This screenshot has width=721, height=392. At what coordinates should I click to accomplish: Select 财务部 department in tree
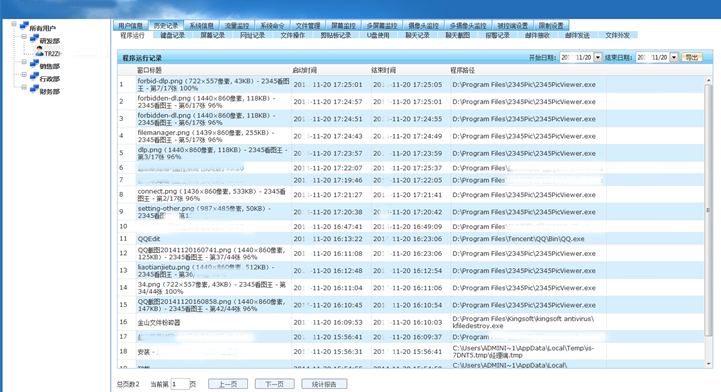50,91
